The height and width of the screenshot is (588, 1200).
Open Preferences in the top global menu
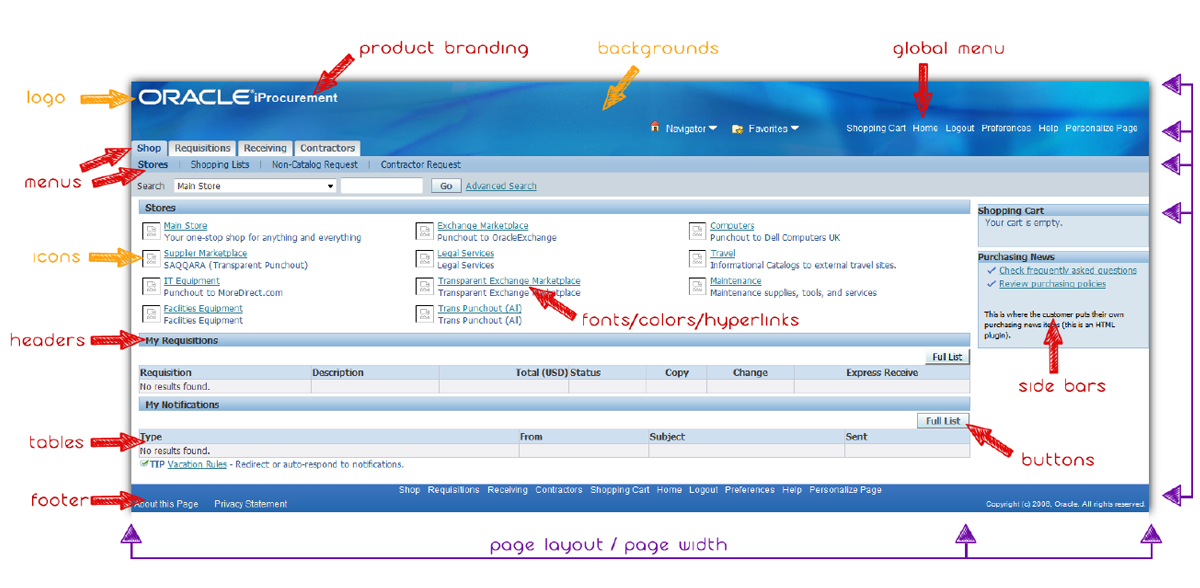click(1006, 128)
